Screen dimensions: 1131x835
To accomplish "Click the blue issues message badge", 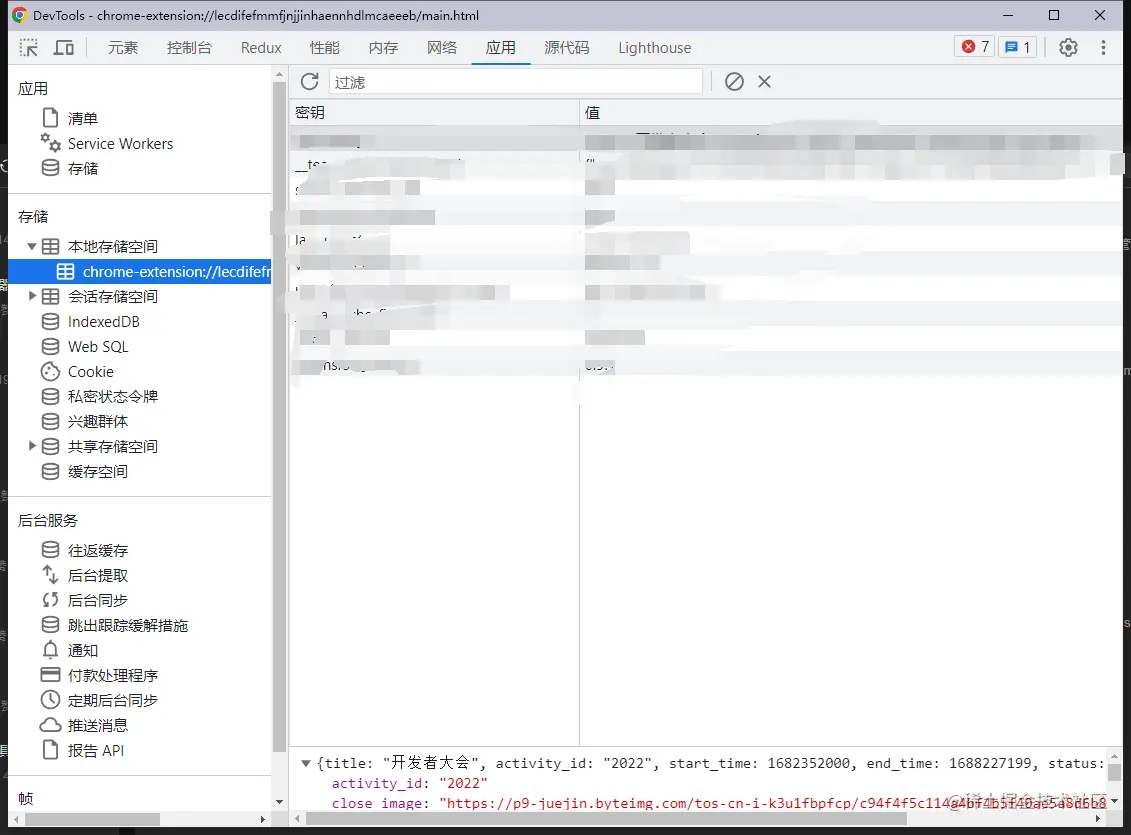I will pyautogui.click(x=1018, y=47).
